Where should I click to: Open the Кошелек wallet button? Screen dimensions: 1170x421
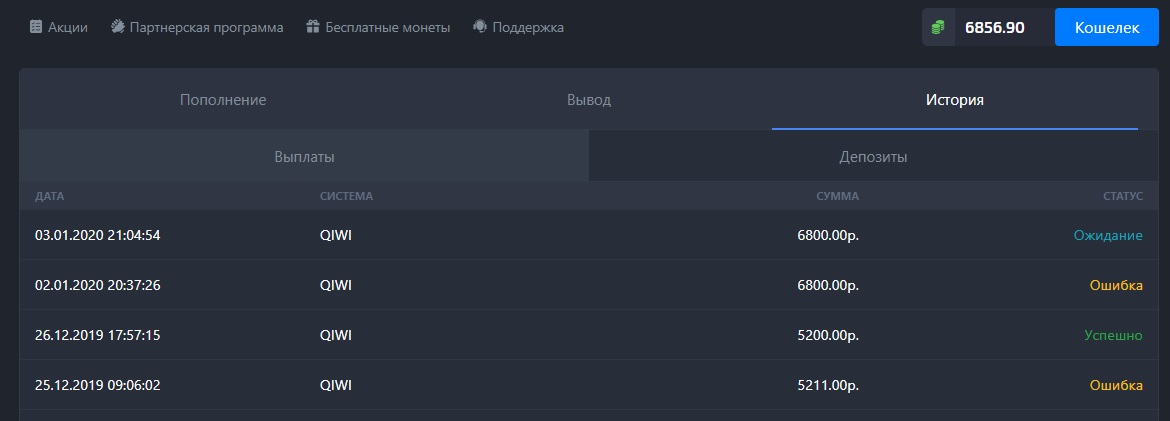coord(1106,28)
